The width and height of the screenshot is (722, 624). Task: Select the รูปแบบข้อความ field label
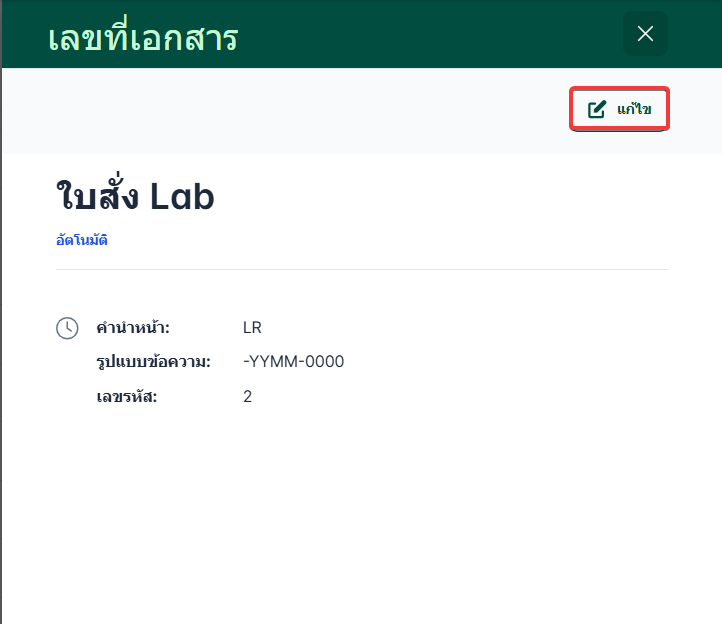(x=153, y=362)
